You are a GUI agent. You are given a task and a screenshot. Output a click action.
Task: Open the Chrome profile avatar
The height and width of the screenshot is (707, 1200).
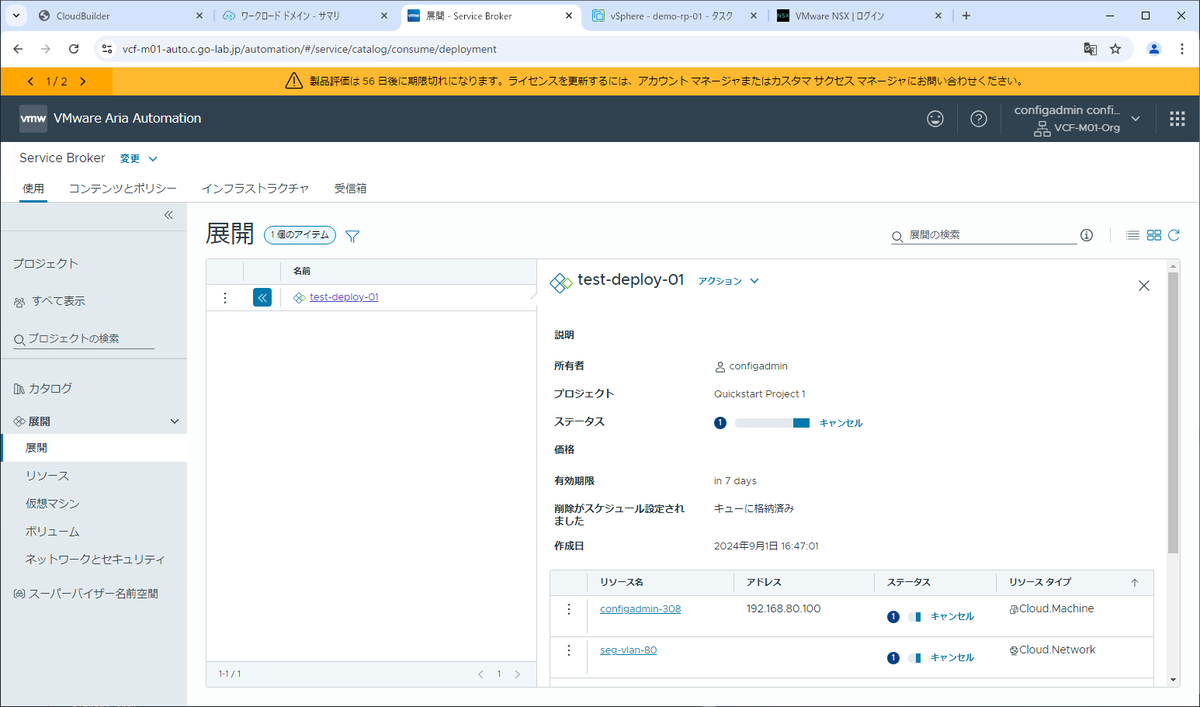tap(1154, 48)
